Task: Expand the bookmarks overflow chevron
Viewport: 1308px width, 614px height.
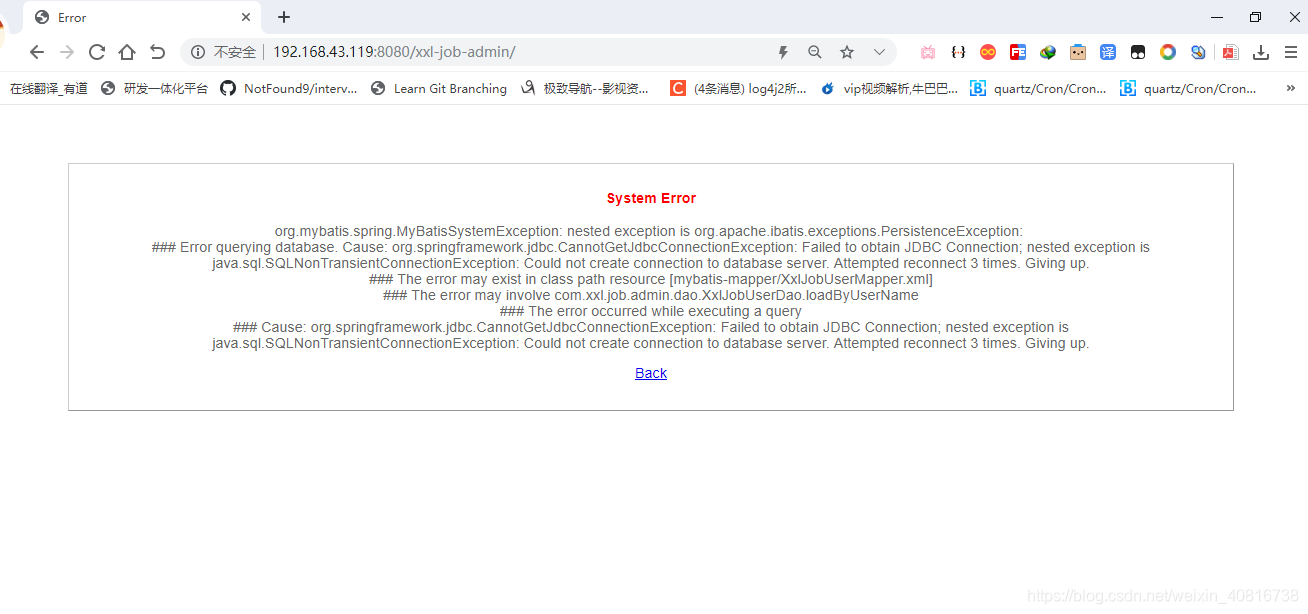Action: pos(1290,88)
